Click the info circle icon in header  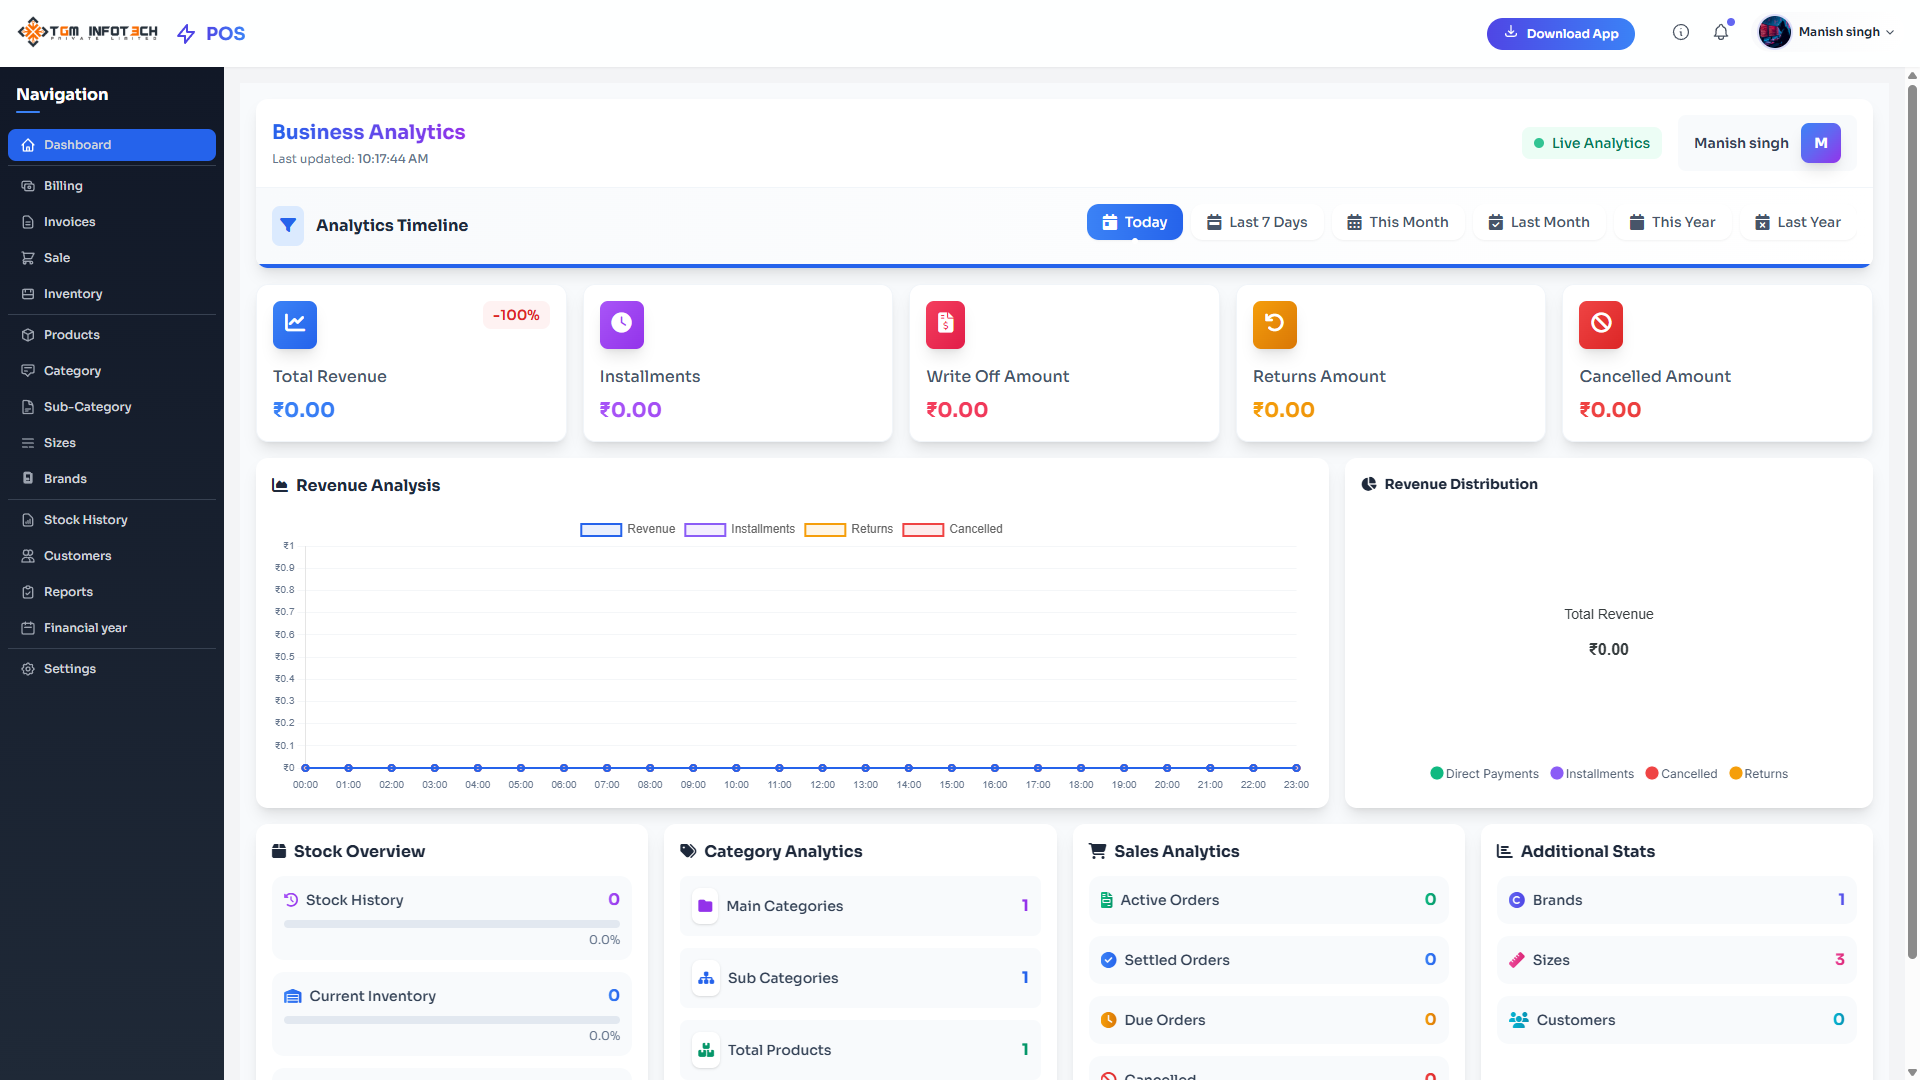pos(1681,33)
